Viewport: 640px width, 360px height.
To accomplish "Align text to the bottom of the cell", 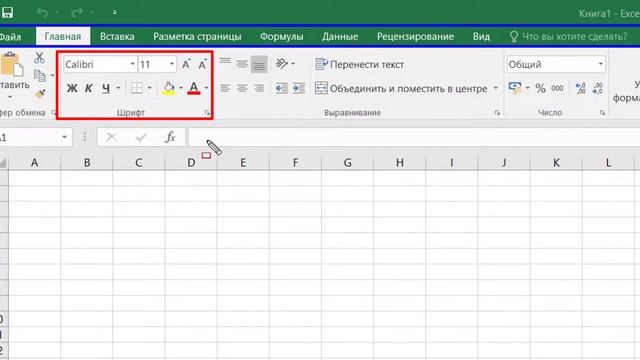I will [259, 64].
